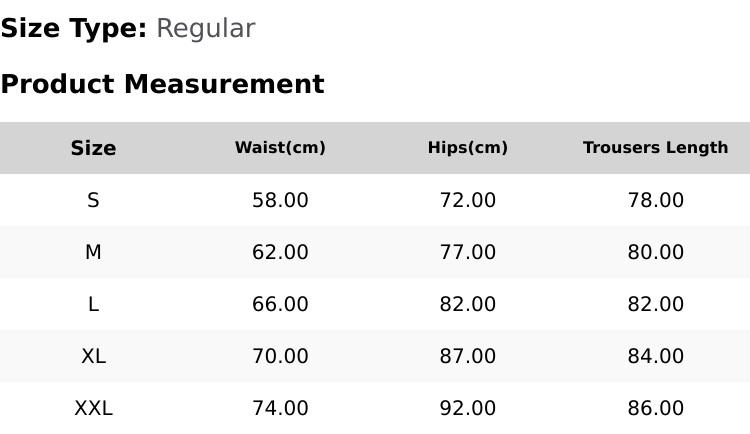Click the Trousers Length column header

[x=656, y=148]
